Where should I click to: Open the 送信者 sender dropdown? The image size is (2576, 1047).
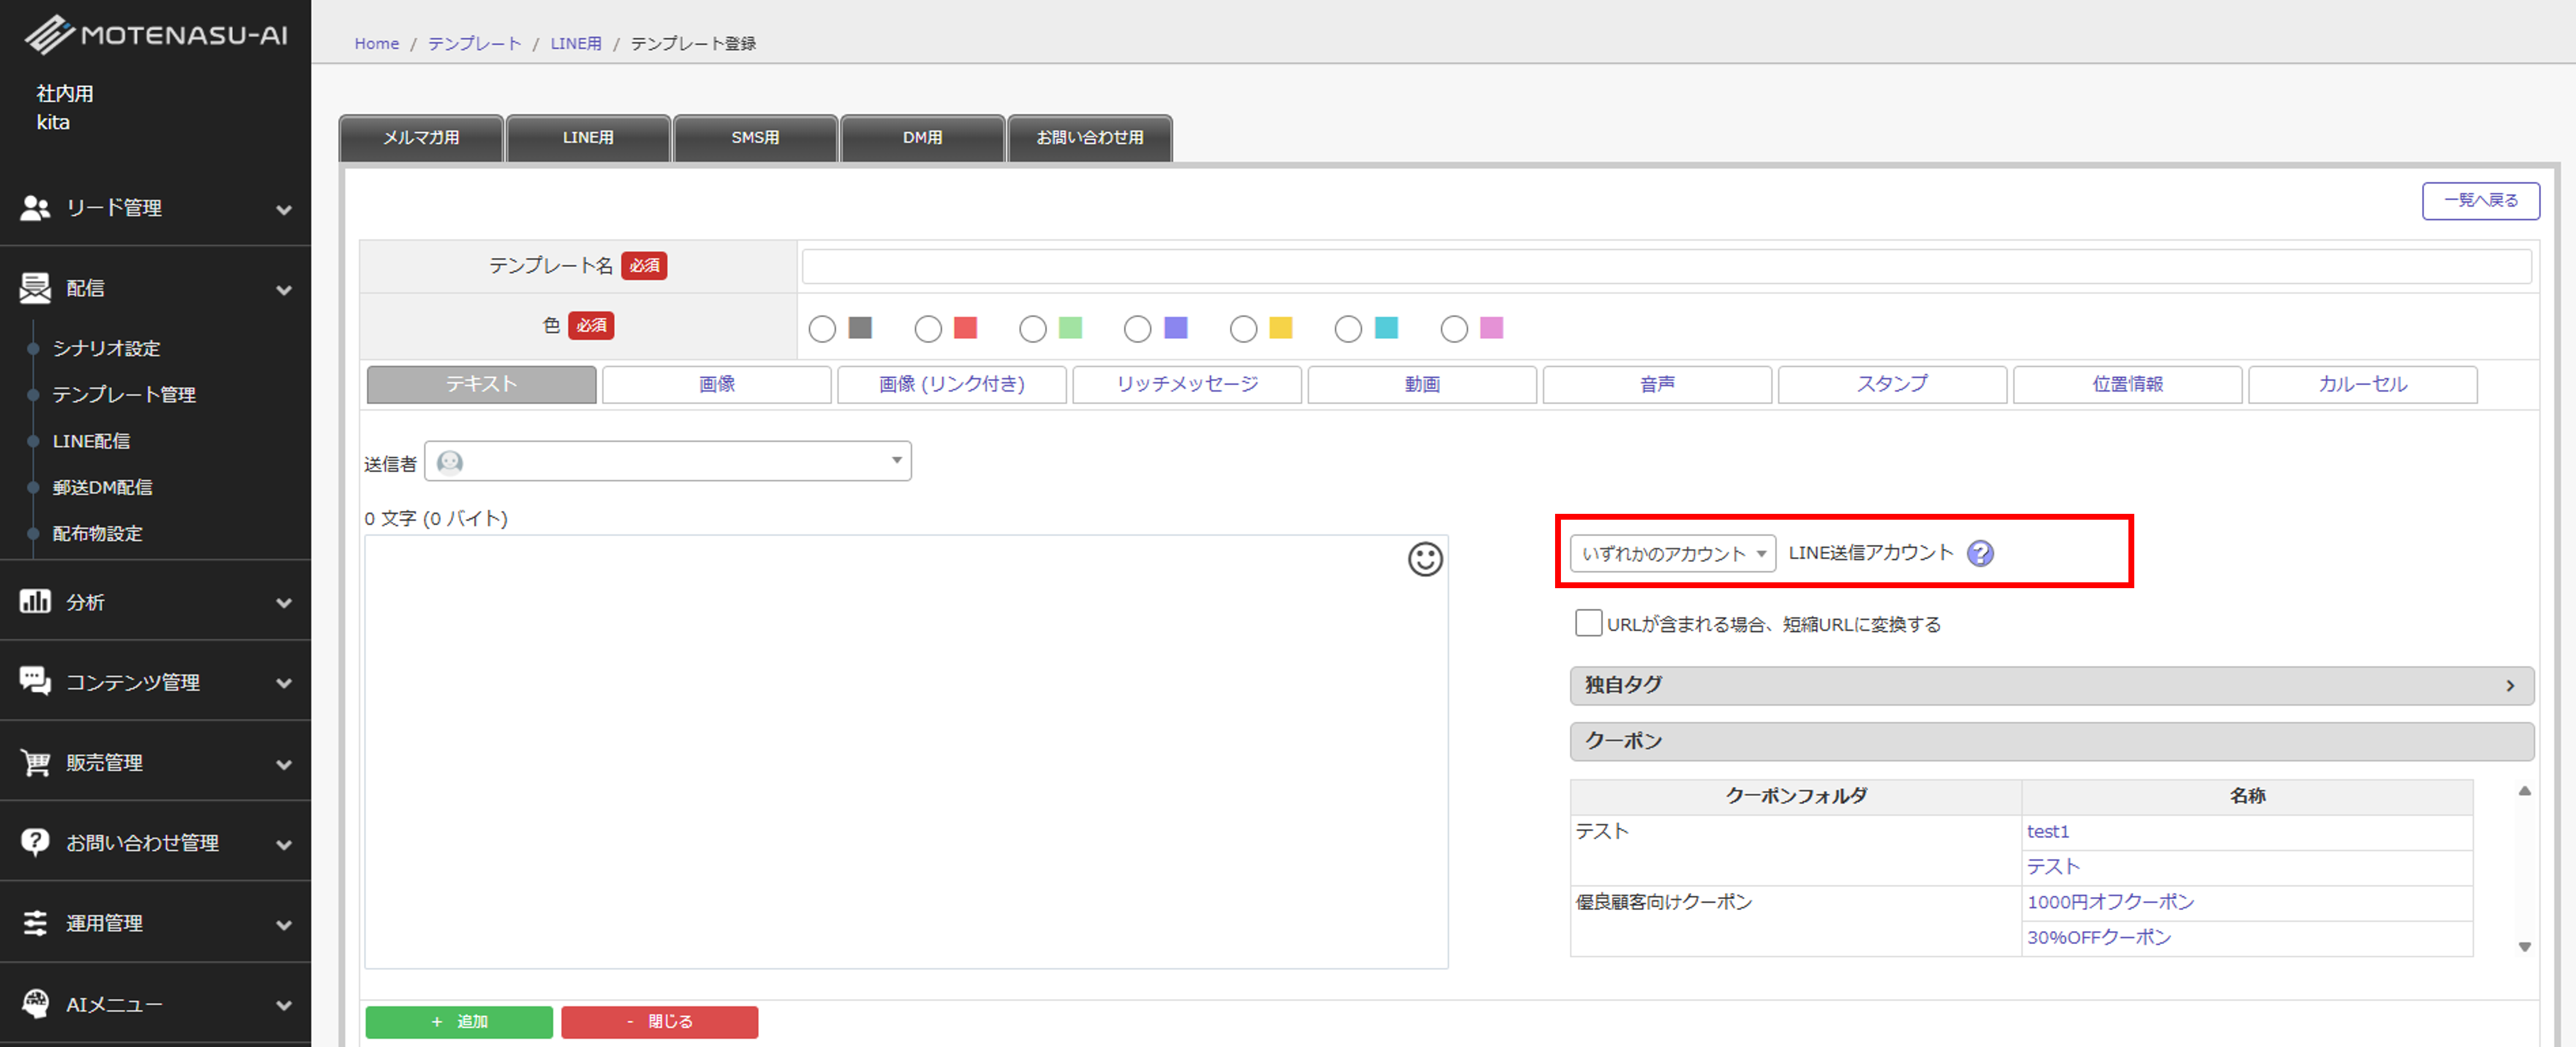coord(668,461)
